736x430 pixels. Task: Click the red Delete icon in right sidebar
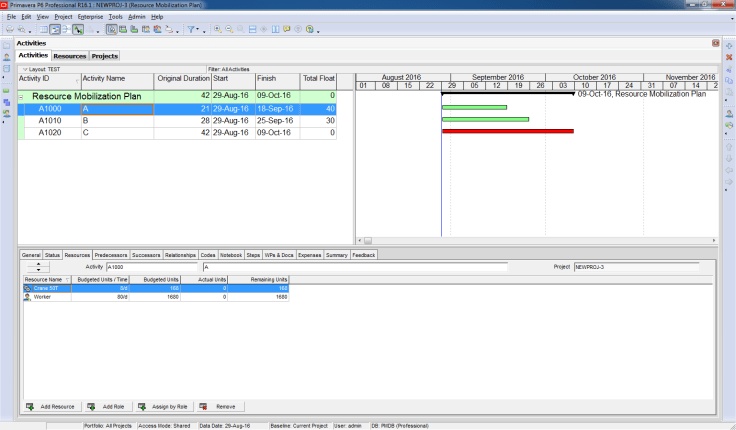coord(729,57)
